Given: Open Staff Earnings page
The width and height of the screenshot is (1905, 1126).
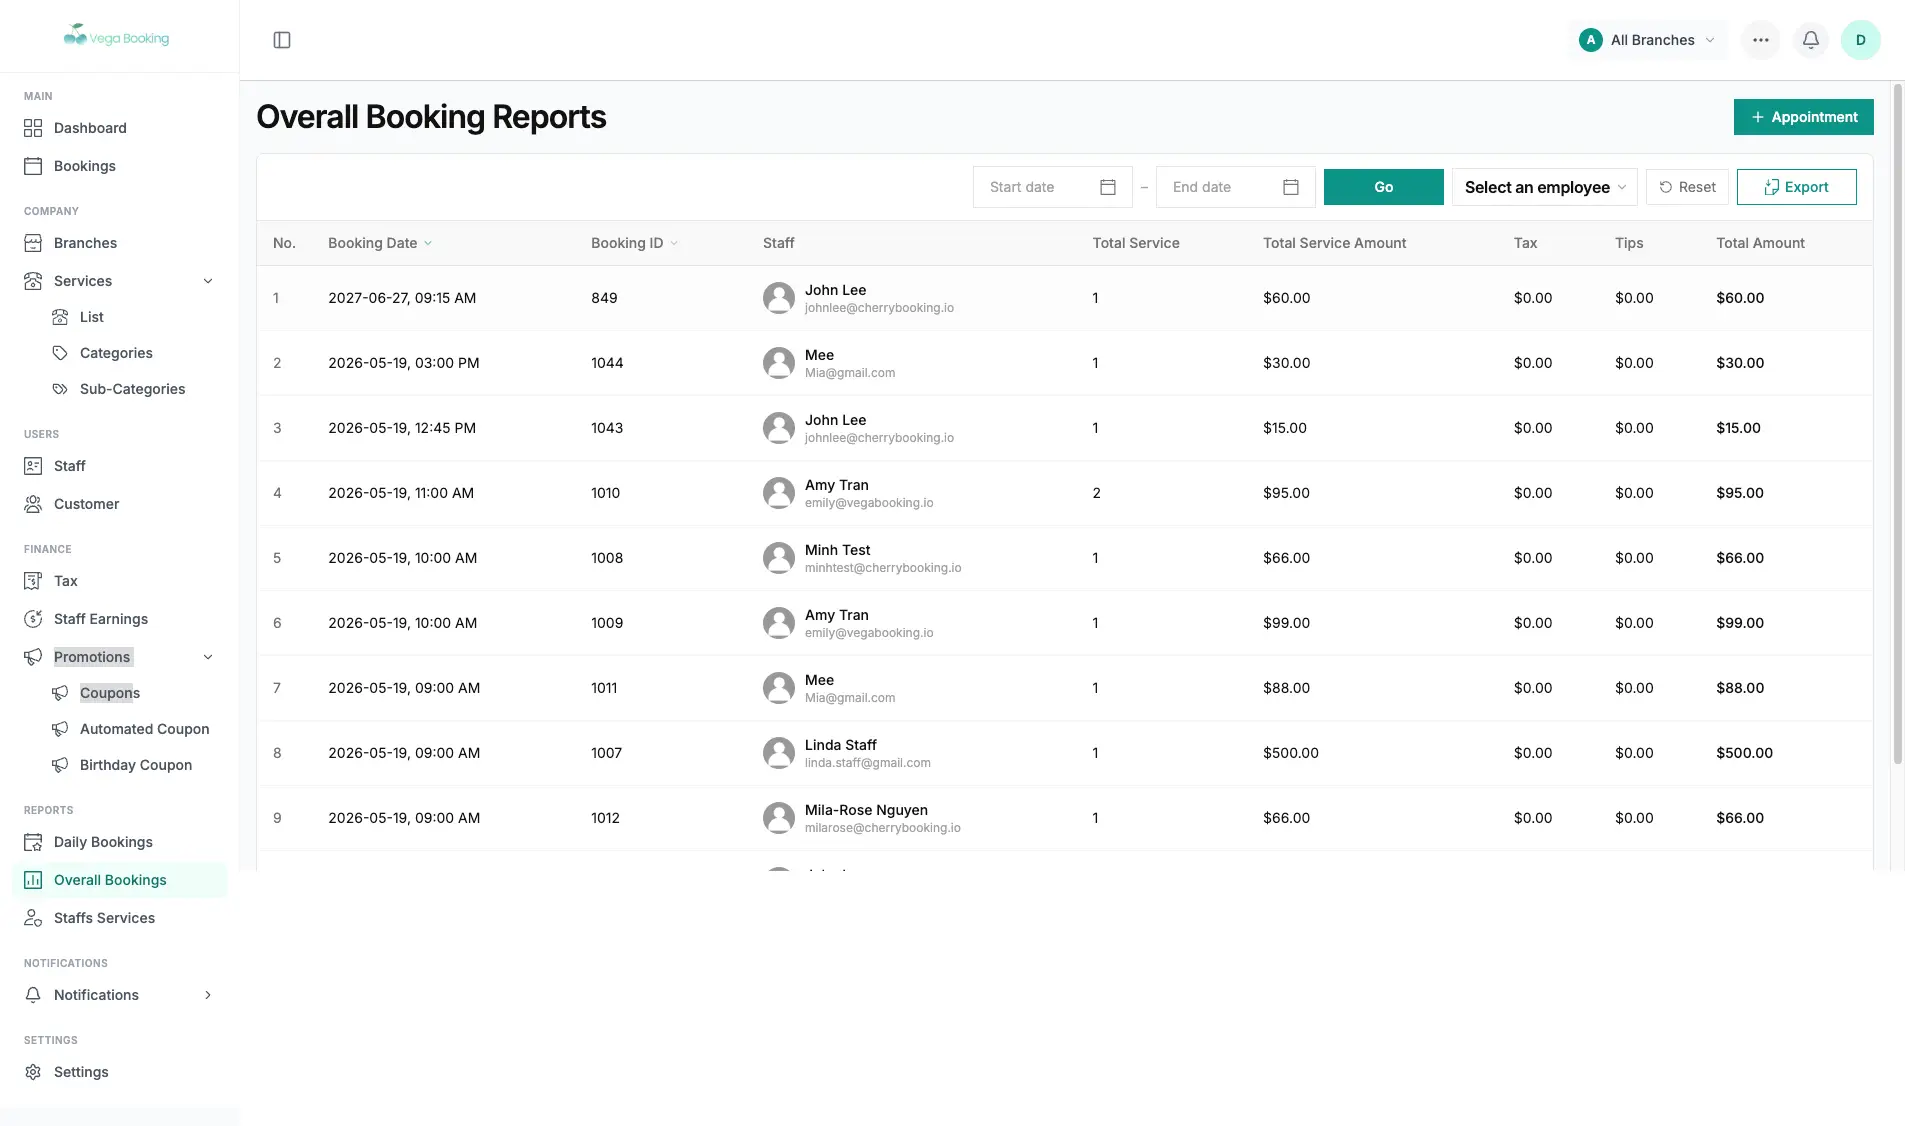Looking at the screenshot, I should (x=120, y=619).
